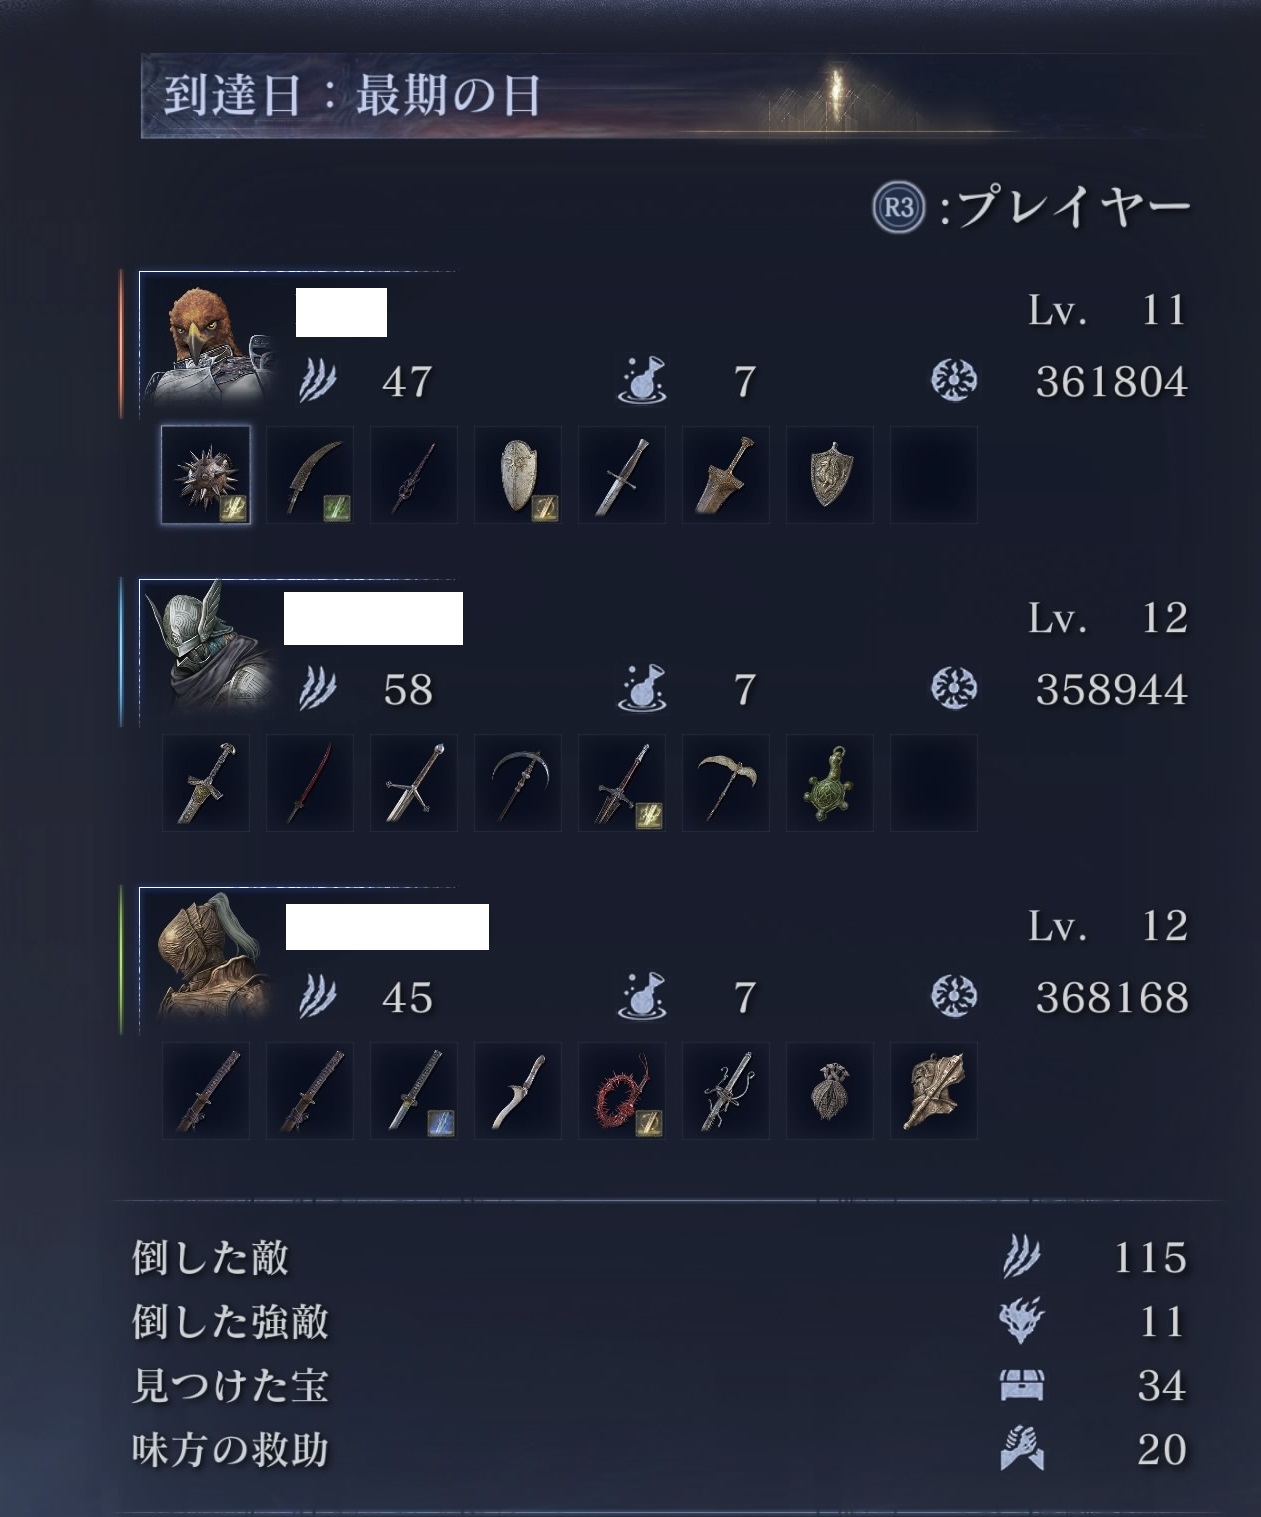
Task: Select the empty eighth slot of first player
Action: pyautogui.click(x=934, y=475)
